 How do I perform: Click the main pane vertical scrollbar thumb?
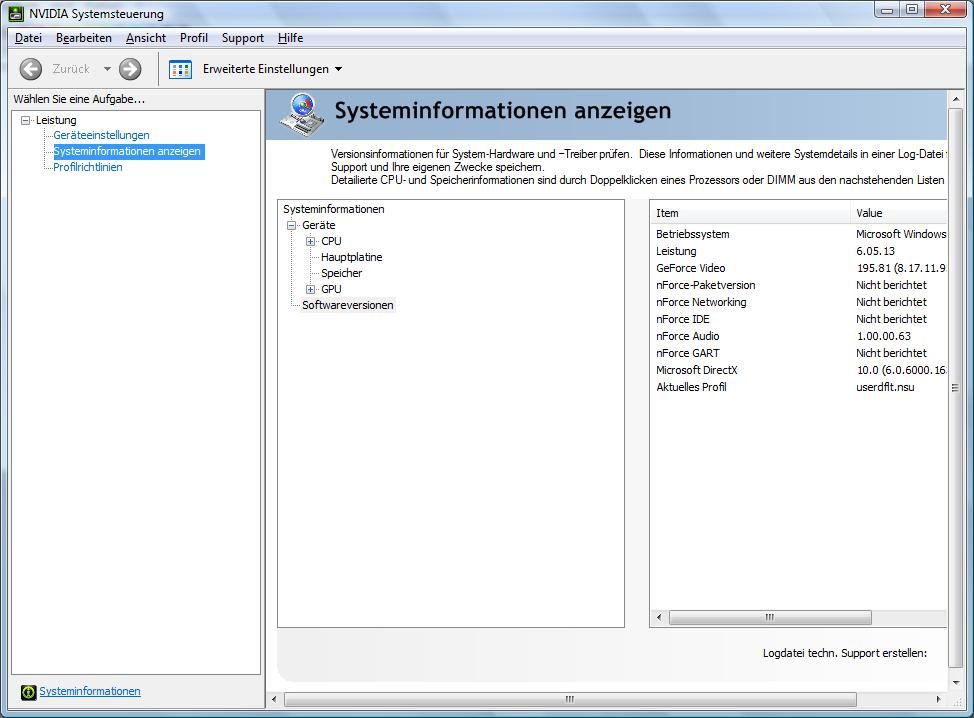click(955, 388)
